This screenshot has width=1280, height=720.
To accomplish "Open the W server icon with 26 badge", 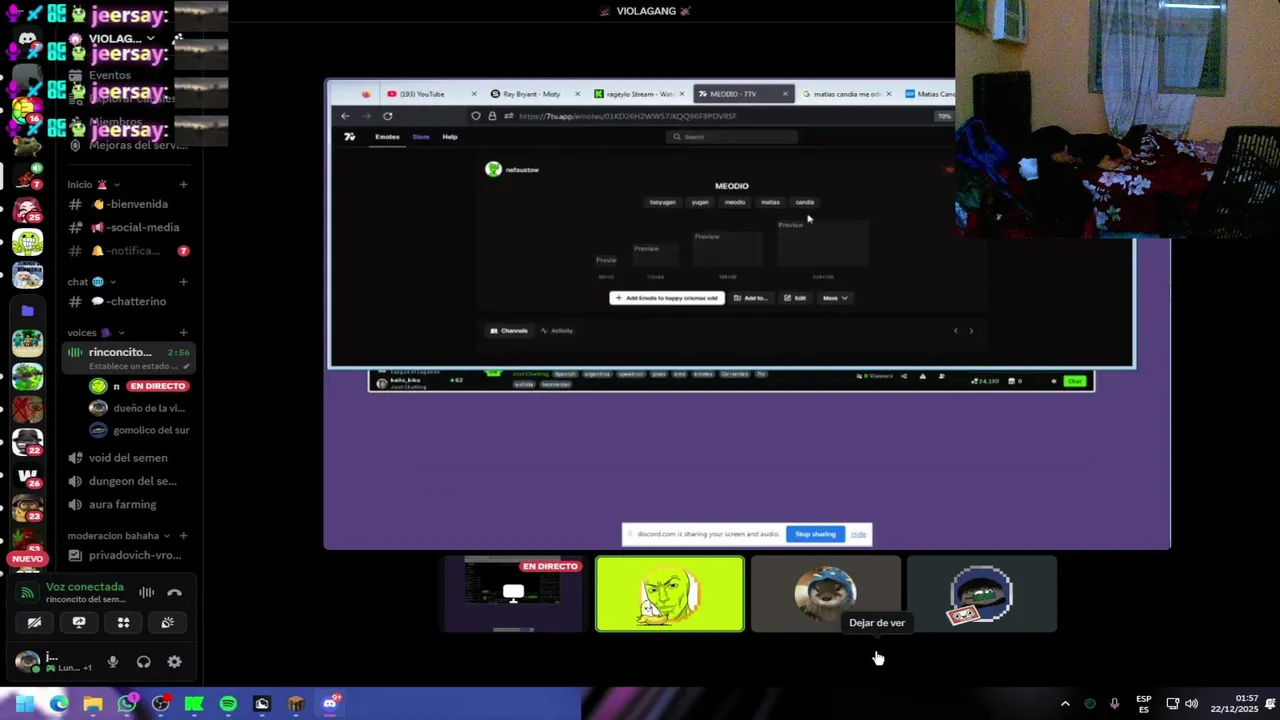I will 27,476.
